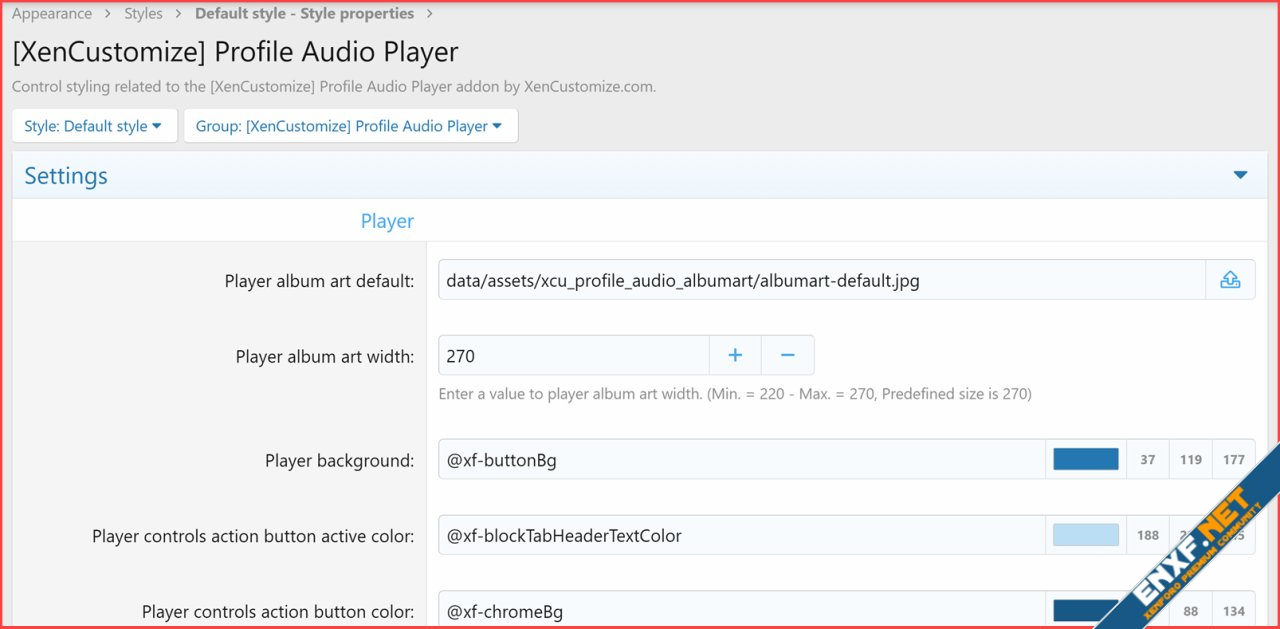
Task: Open Default style - Style properties breadcrumb
Action: [x=304, y=14]
